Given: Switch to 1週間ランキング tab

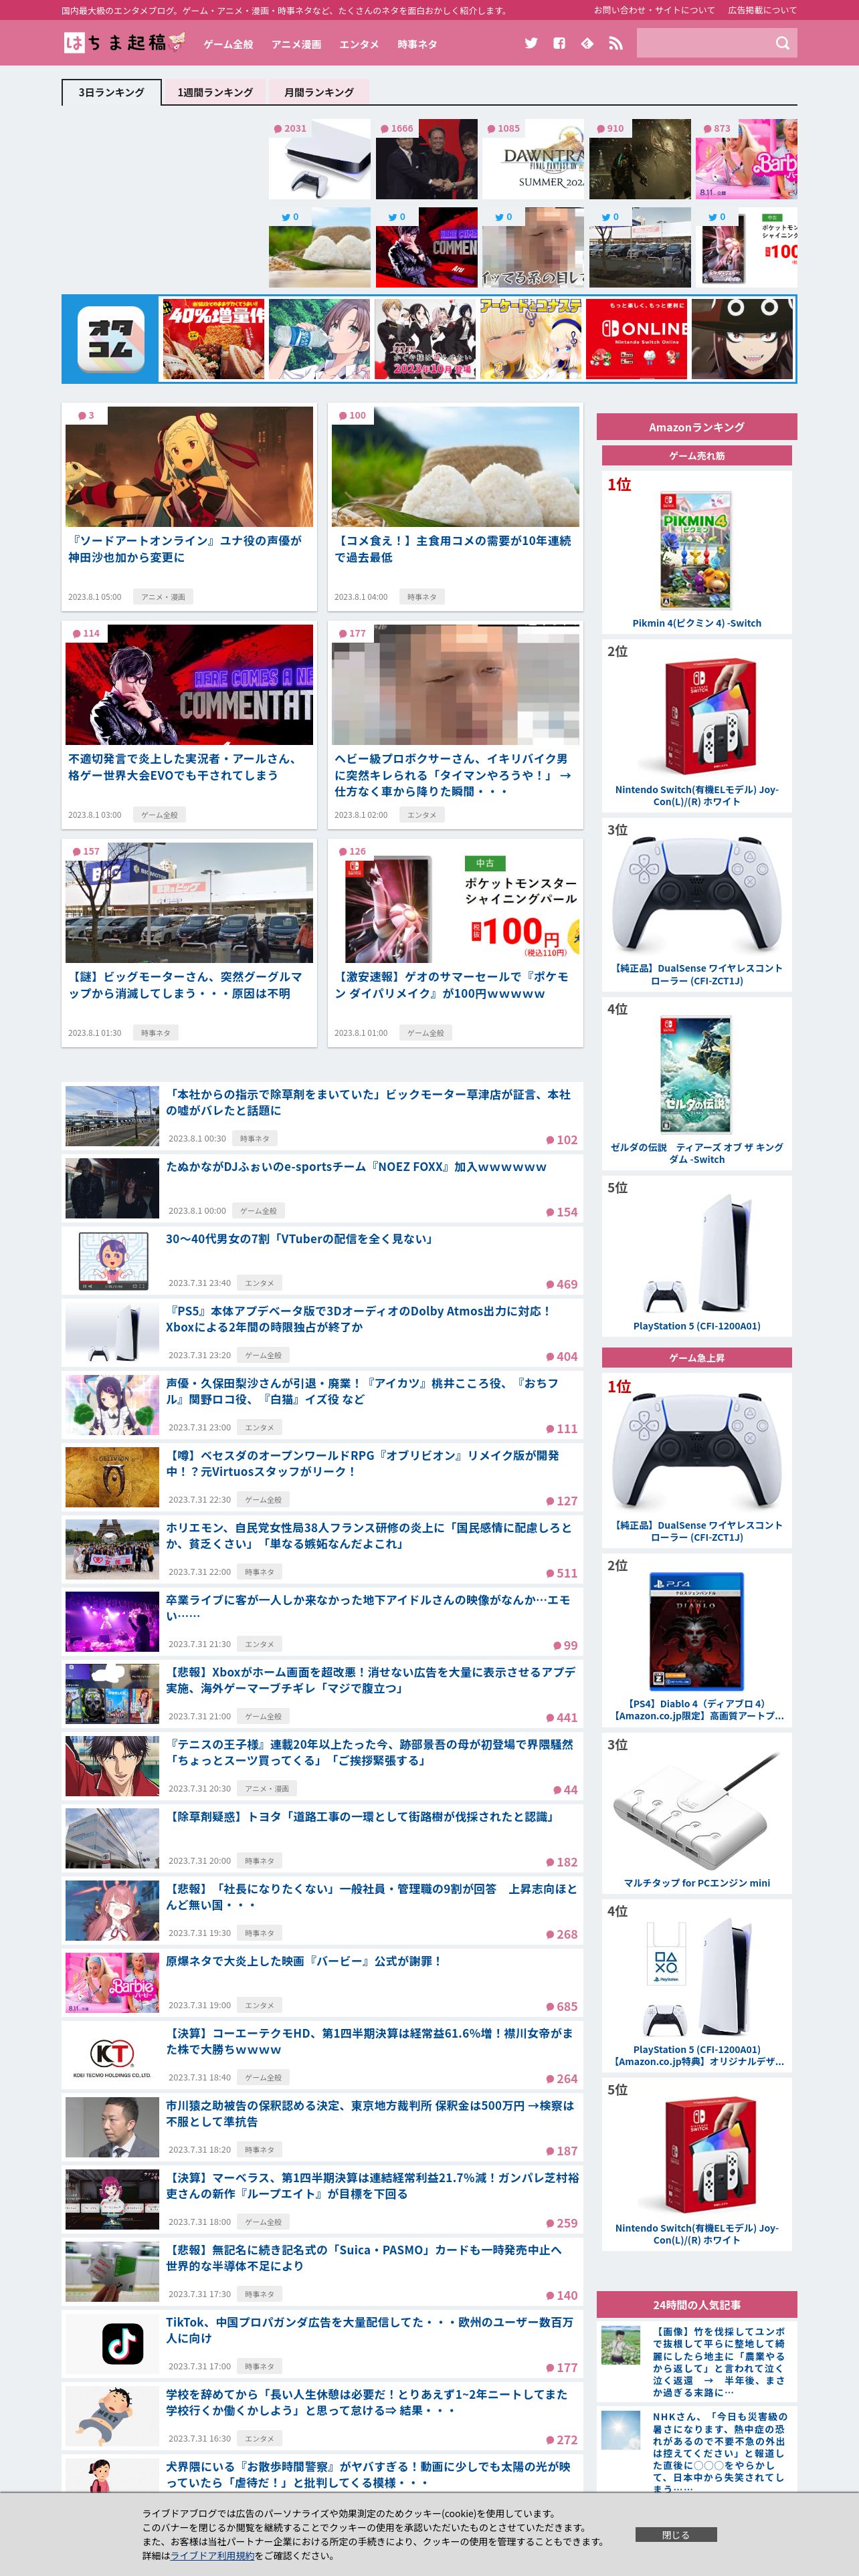Looking at the screenshot, I should pos(215,92).
